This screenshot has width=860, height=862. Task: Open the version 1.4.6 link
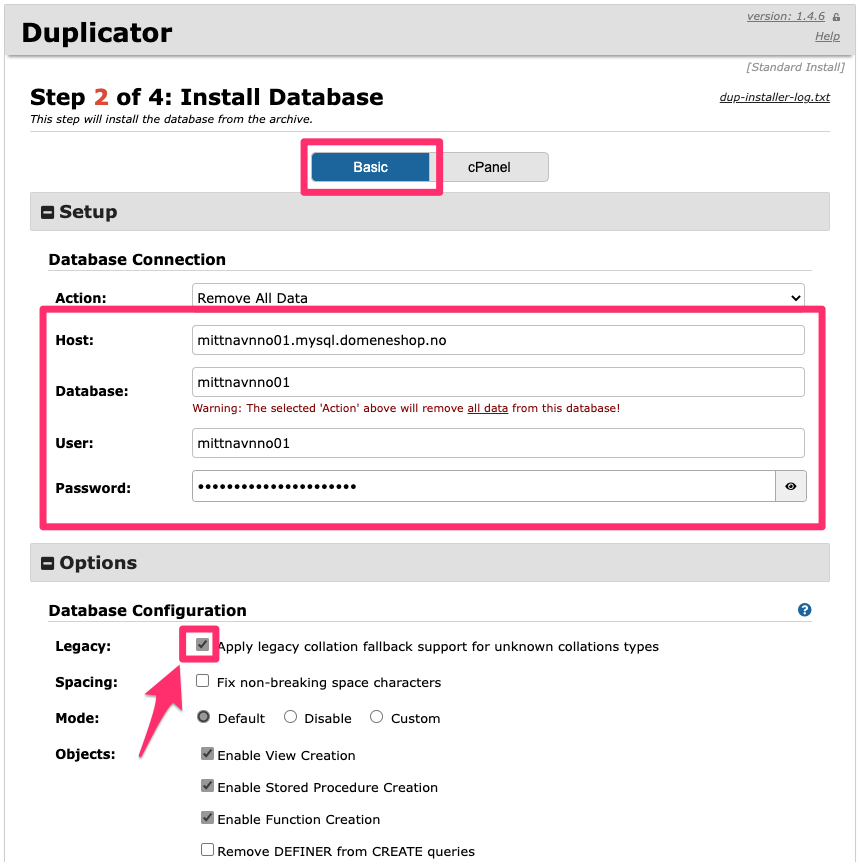(785, 16)
